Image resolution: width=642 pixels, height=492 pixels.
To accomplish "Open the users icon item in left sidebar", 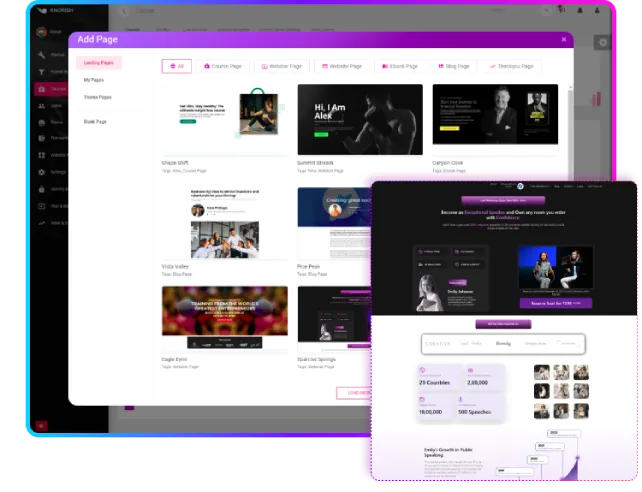I will (42, 106).
